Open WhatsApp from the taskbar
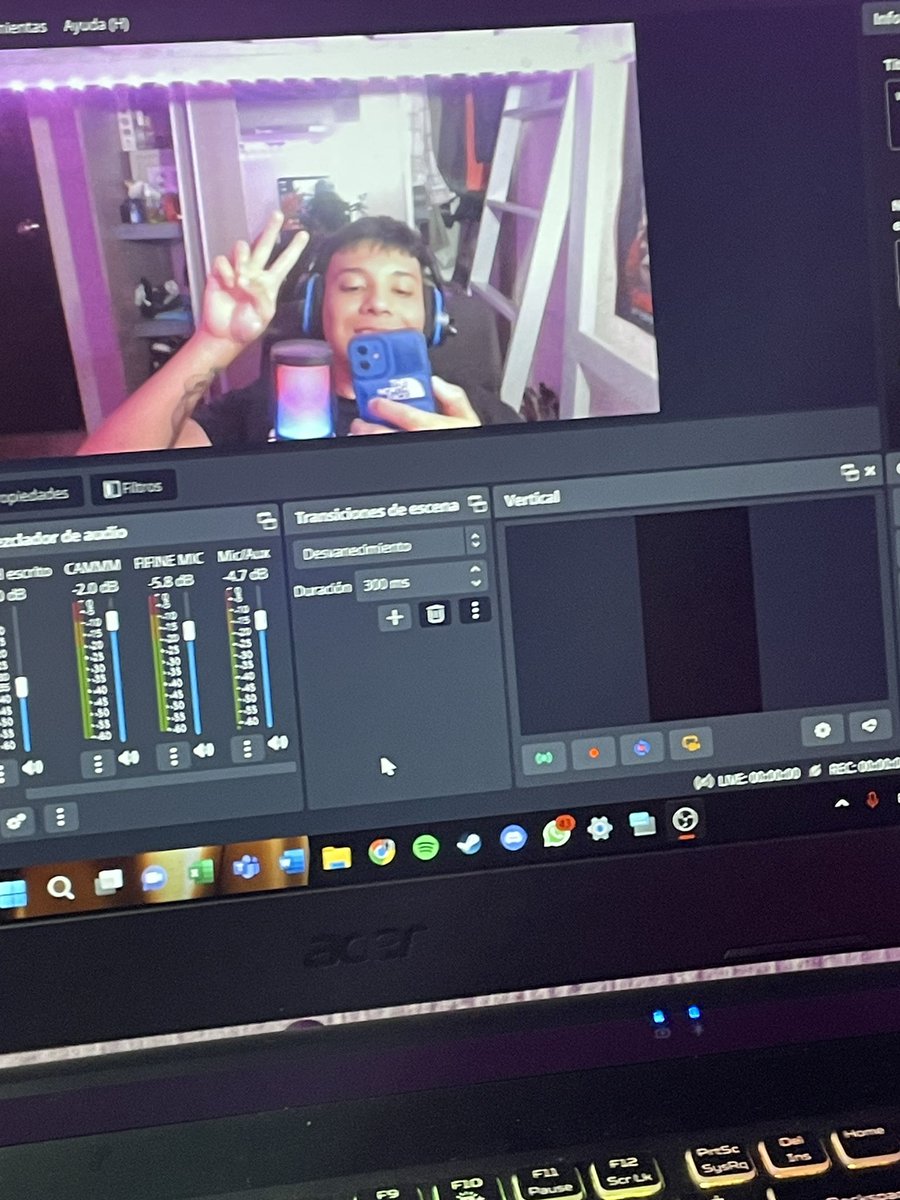 [x=557, y=832]
